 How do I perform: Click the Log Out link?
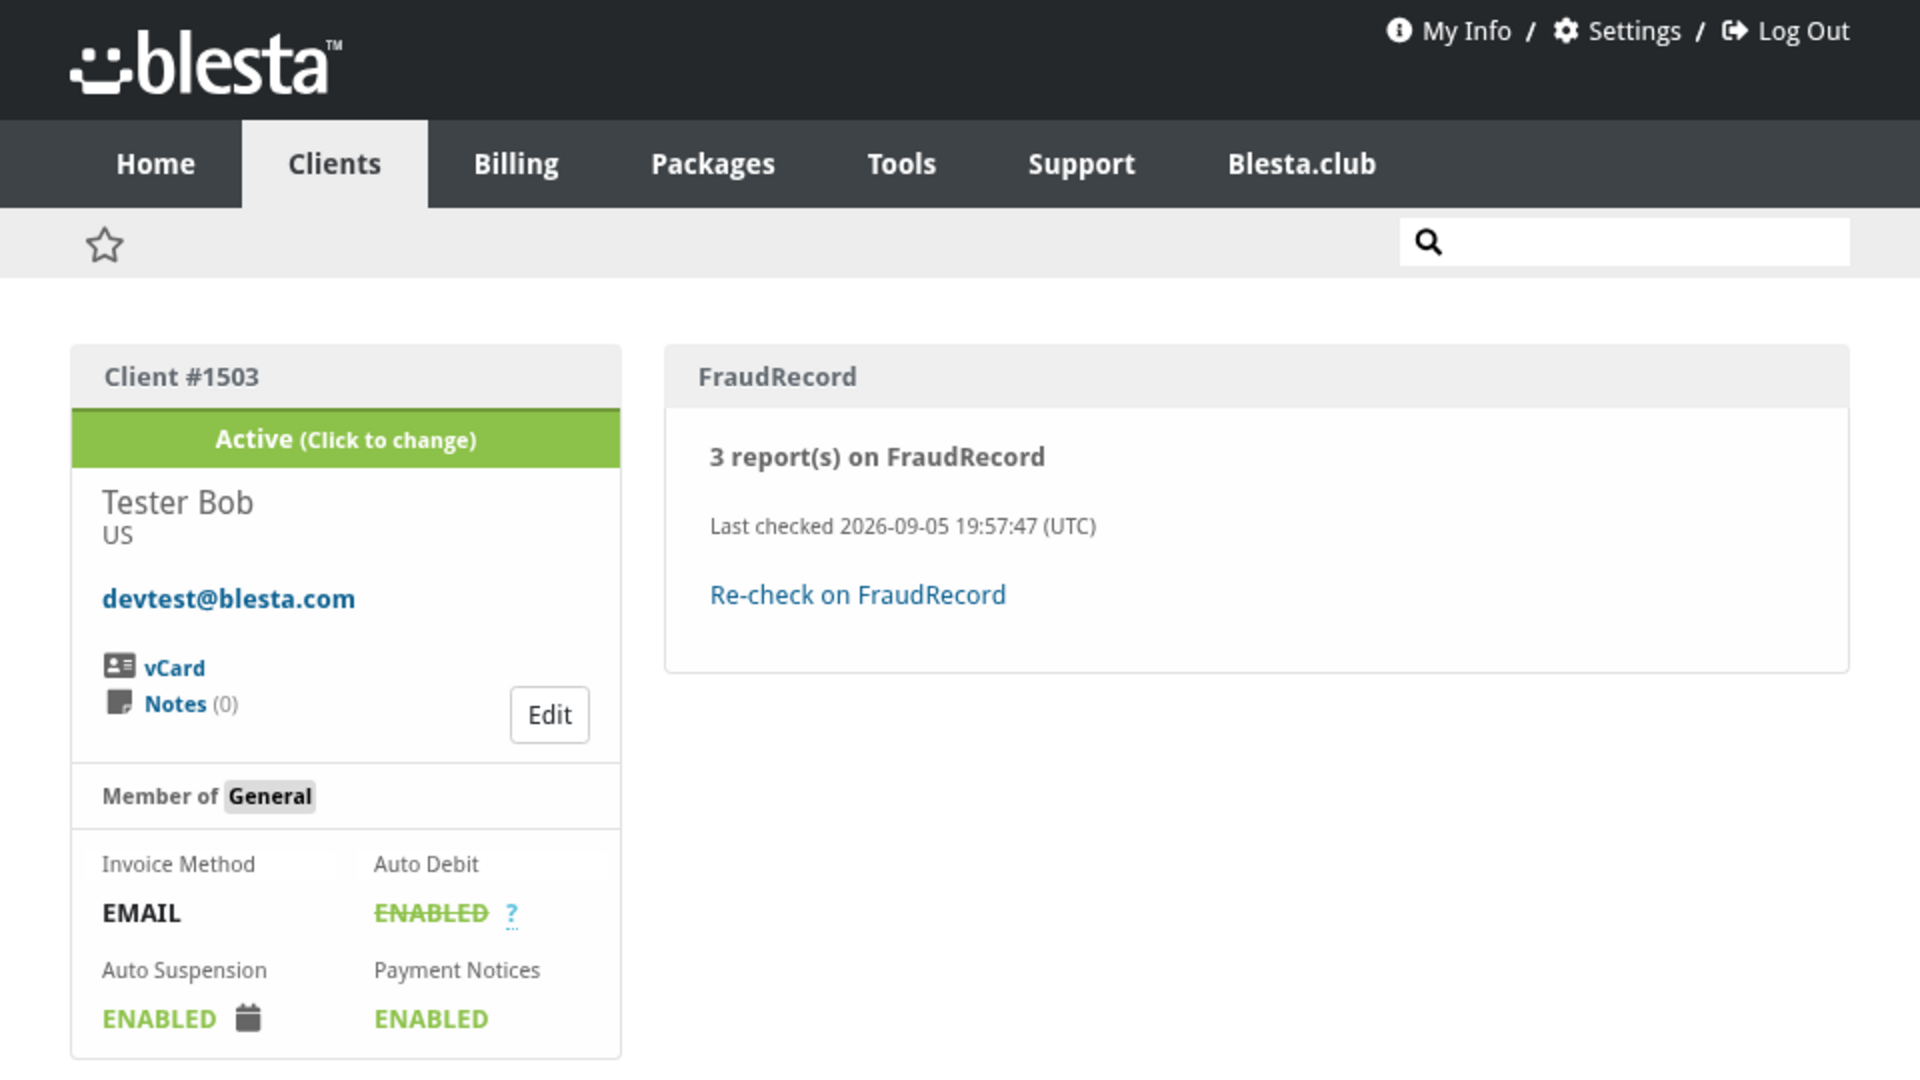1803,31
